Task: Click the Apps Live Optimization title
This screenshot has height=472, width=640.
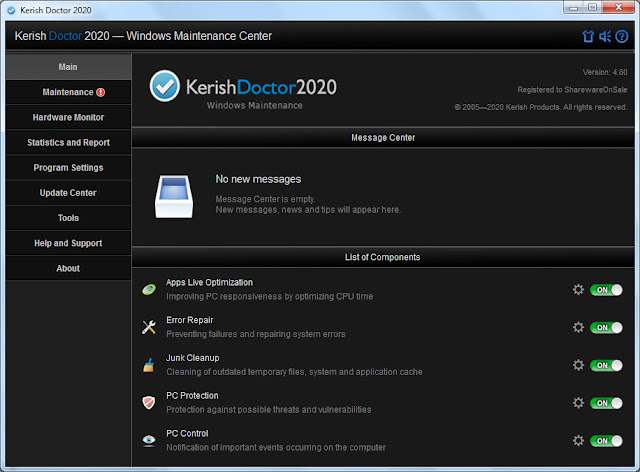Action: click(x=209, y=283)
